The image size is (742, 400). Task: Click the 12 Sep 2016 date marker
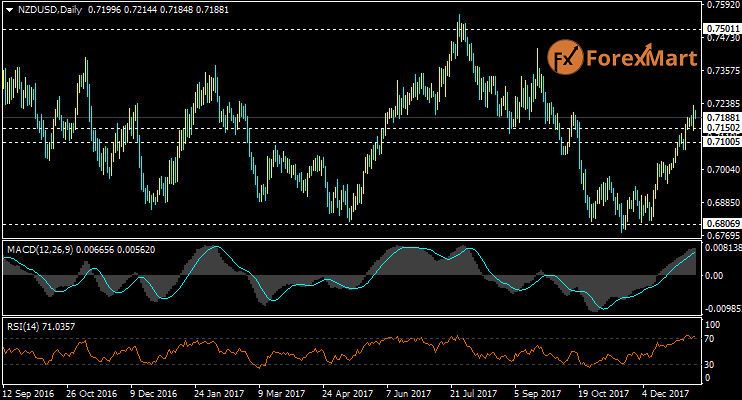pos(31,393)
